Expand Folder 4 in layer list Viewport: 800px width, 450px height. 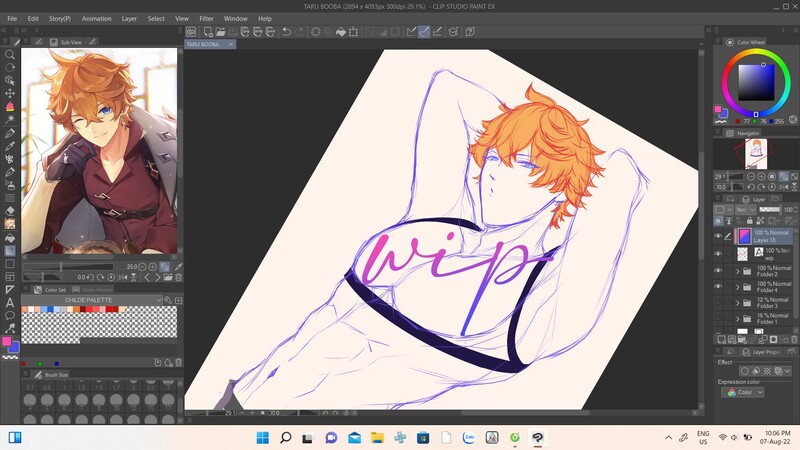tap(737, 287)
